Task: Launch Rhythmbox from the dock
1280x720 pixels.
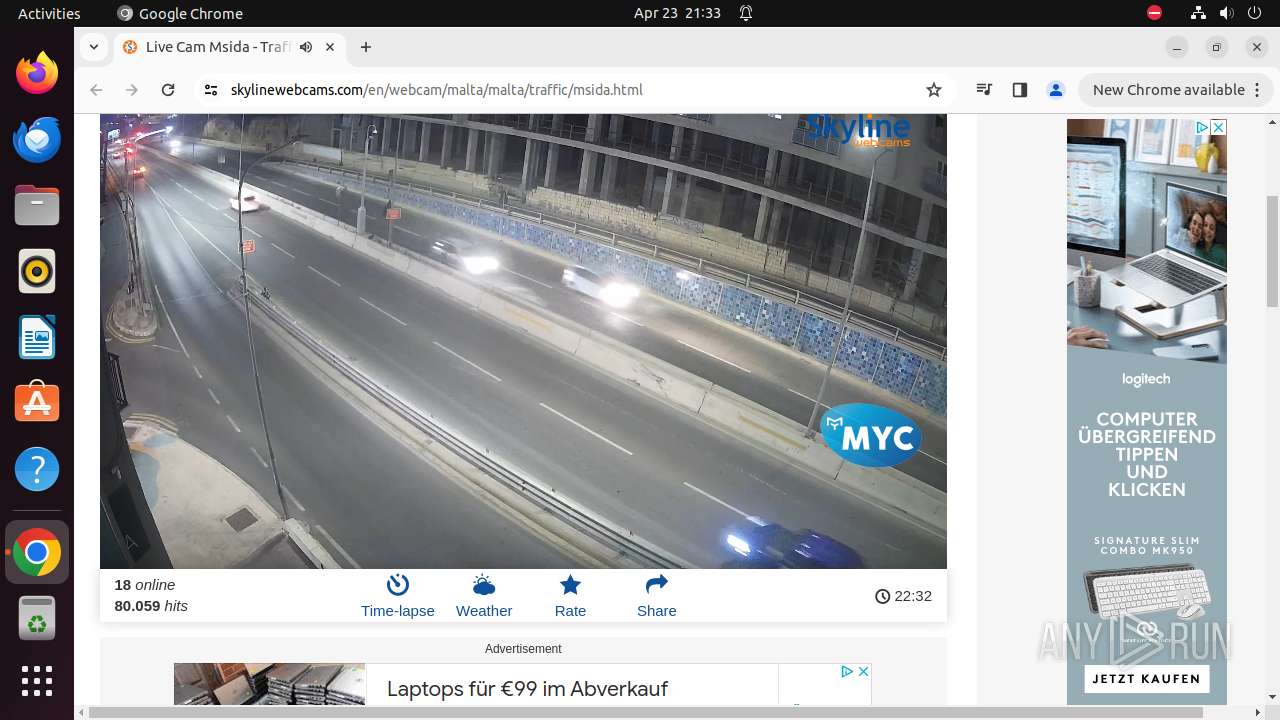Action: [37, 271]
